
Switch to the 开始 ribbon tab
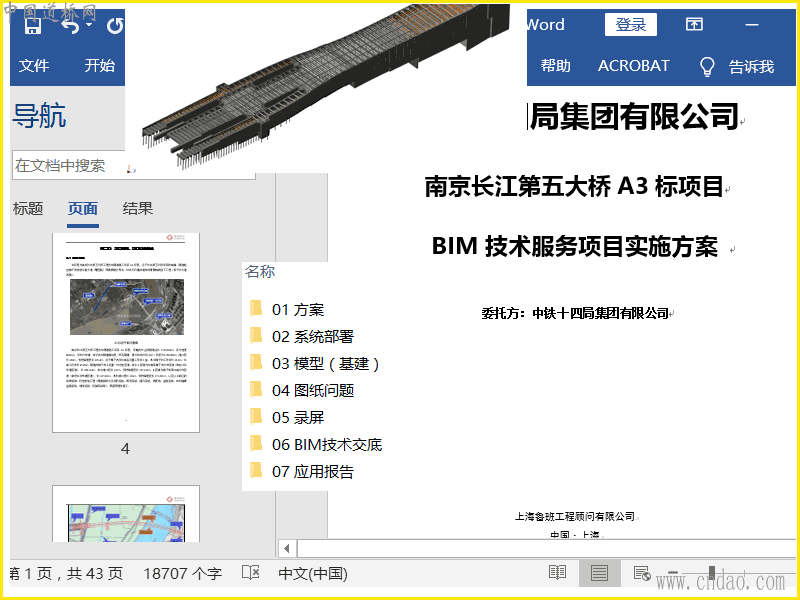[99, 65]
